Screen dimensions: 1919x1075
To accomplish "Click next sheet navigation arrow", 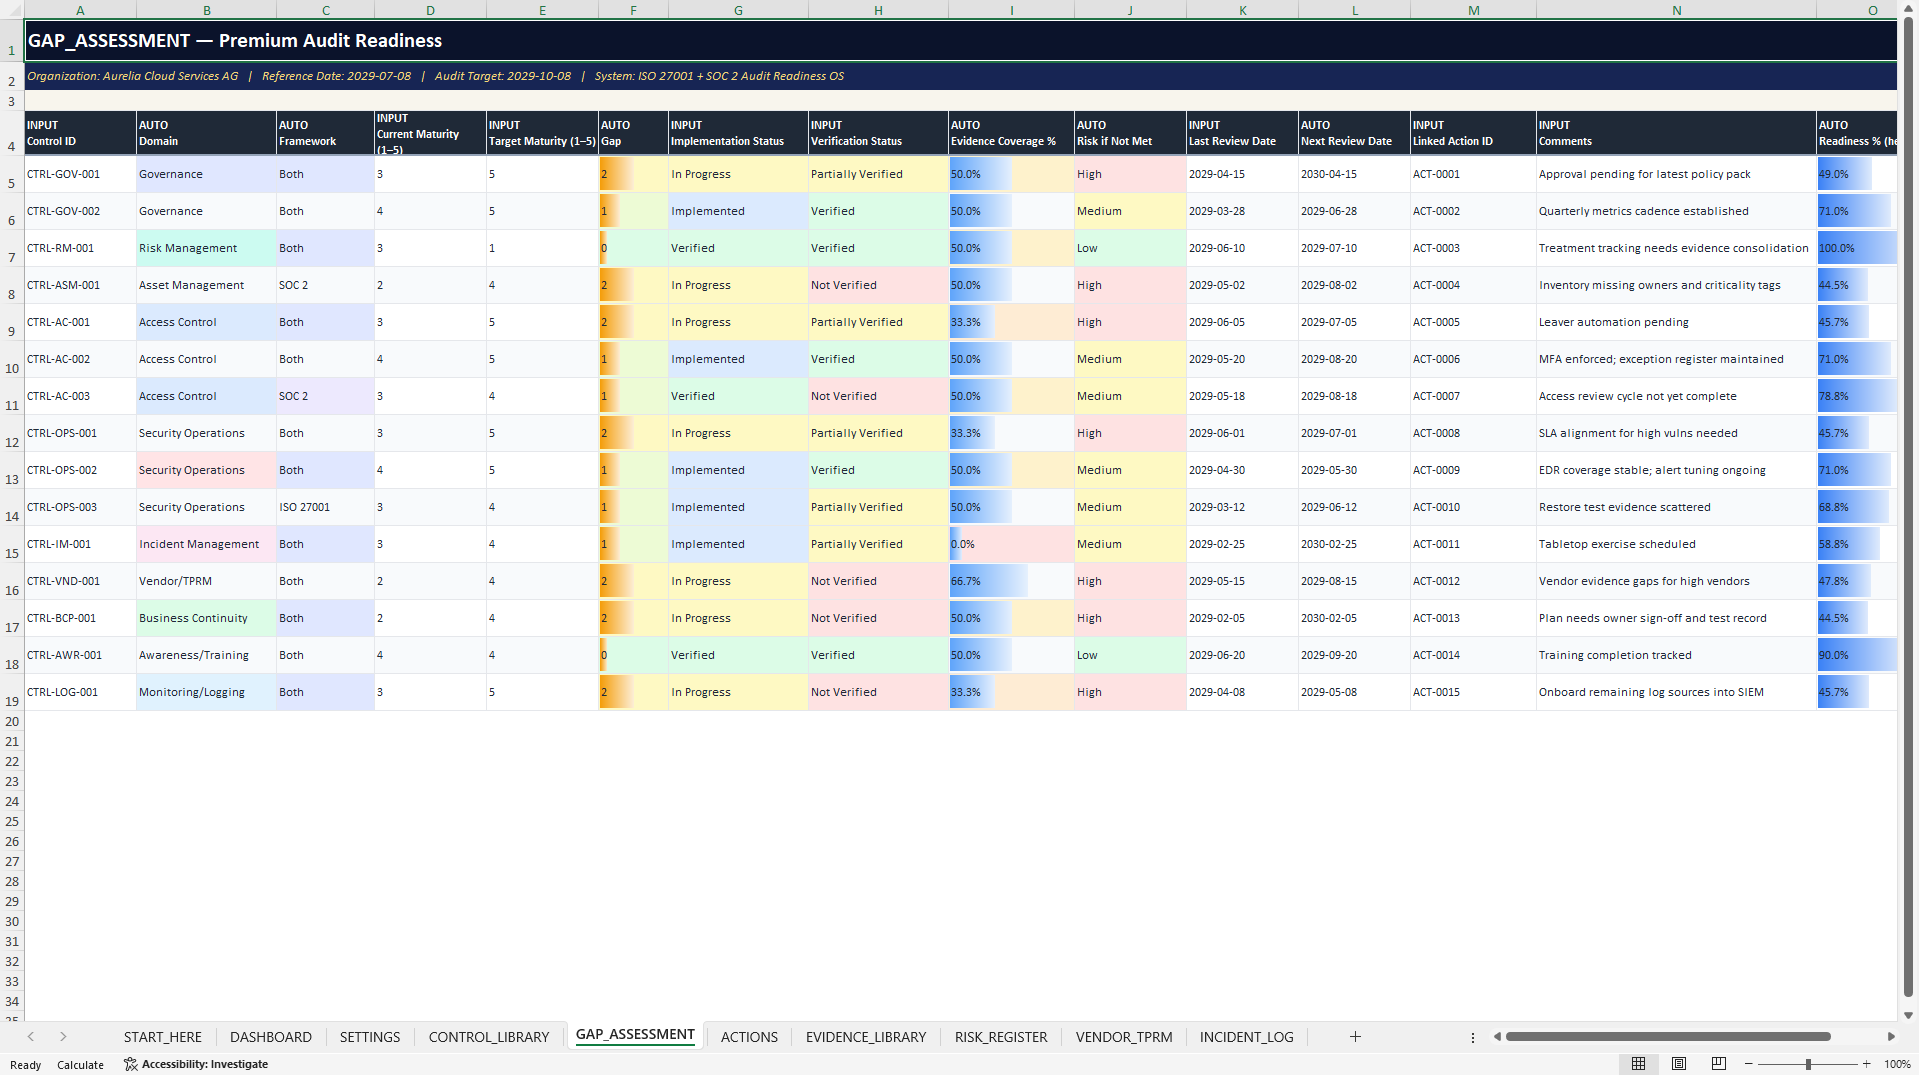I will point(63,1037).
